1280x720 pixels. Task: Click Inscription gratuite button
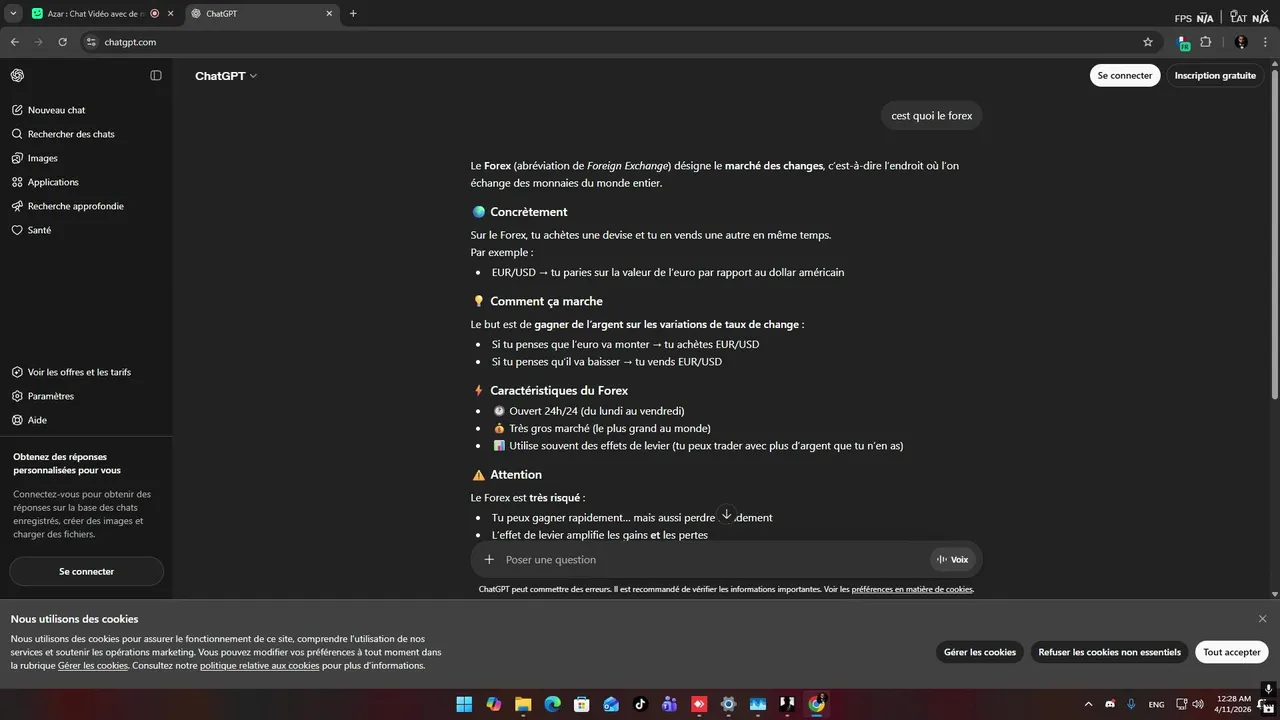1215,75
